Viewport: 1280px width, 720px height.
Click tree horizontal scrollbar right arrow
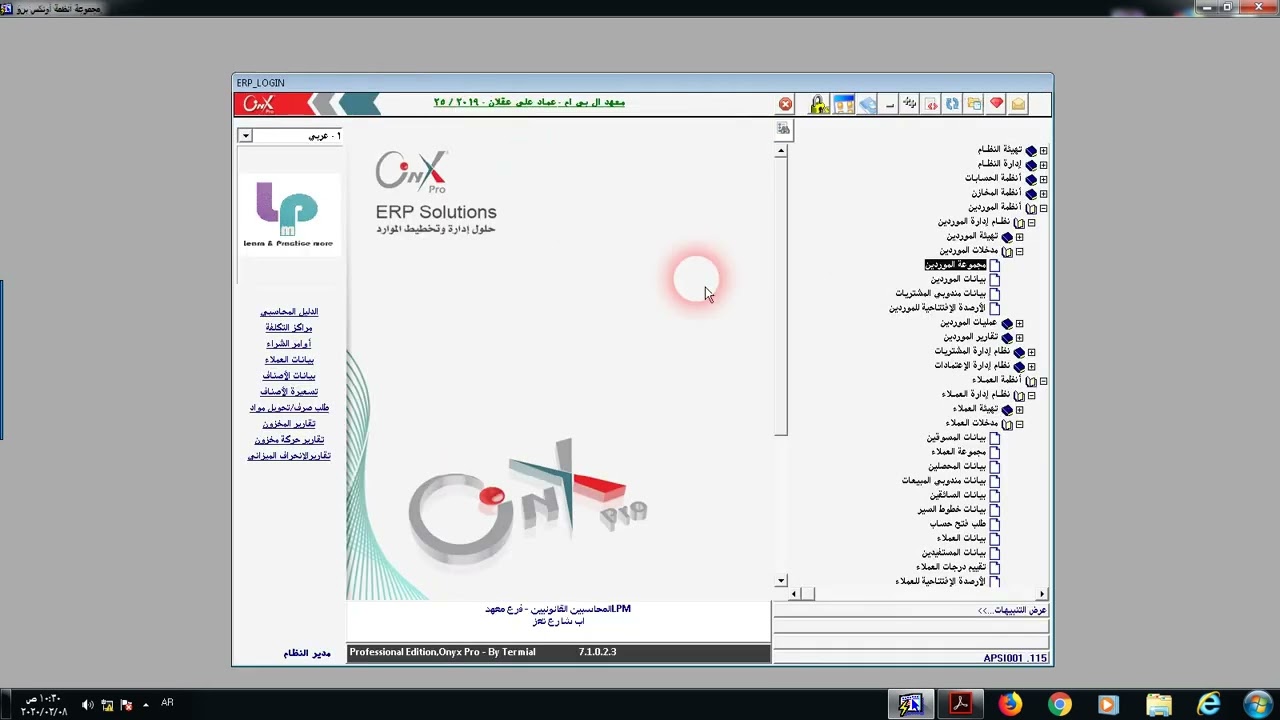[1041, 594]
